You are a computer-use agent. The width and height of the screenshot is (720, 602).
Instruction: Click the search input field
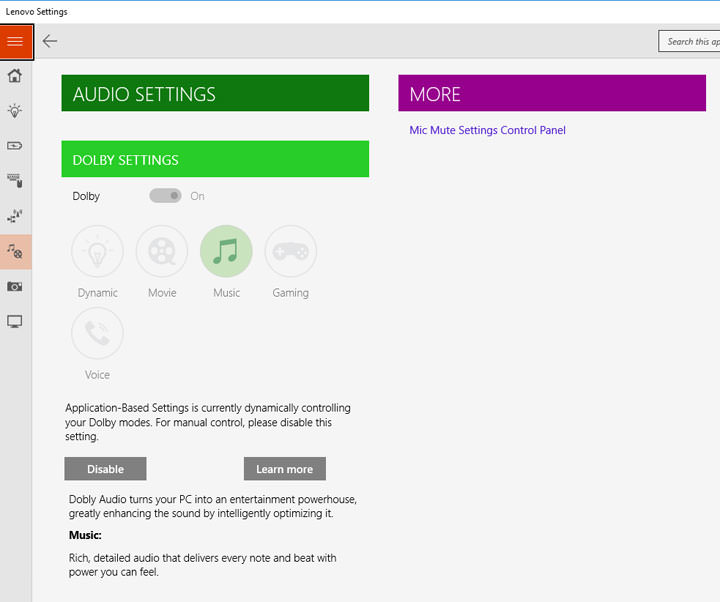pyautogui.click(x=688, y=41)
